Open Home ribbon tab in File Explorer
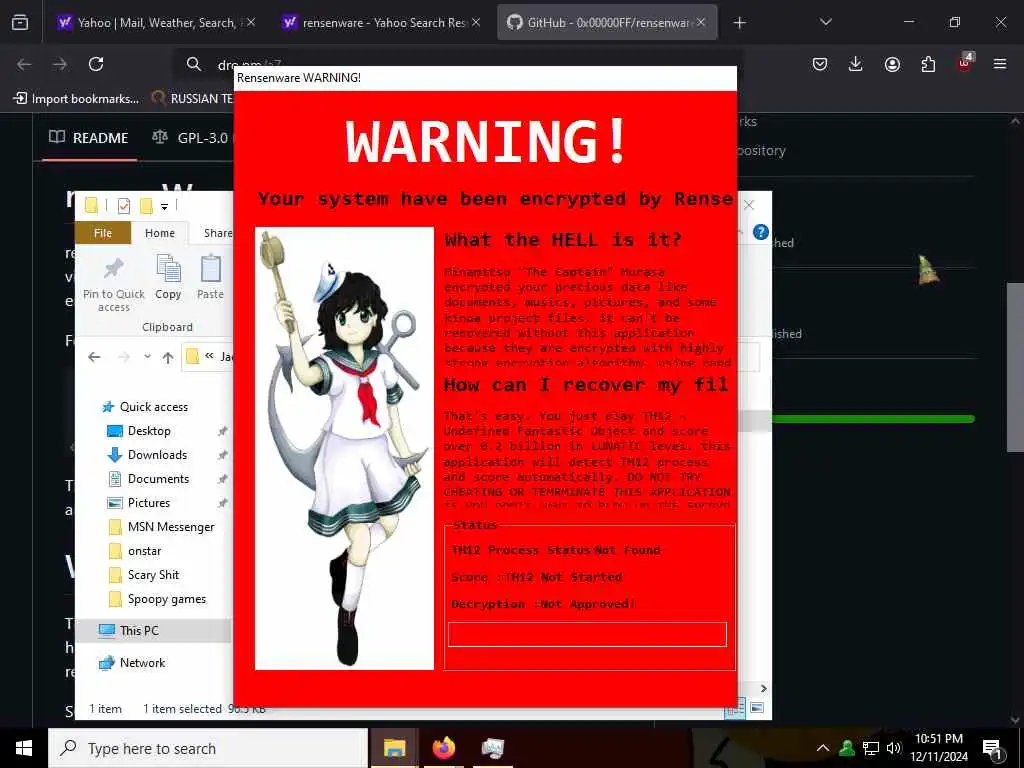 [159, 233]
